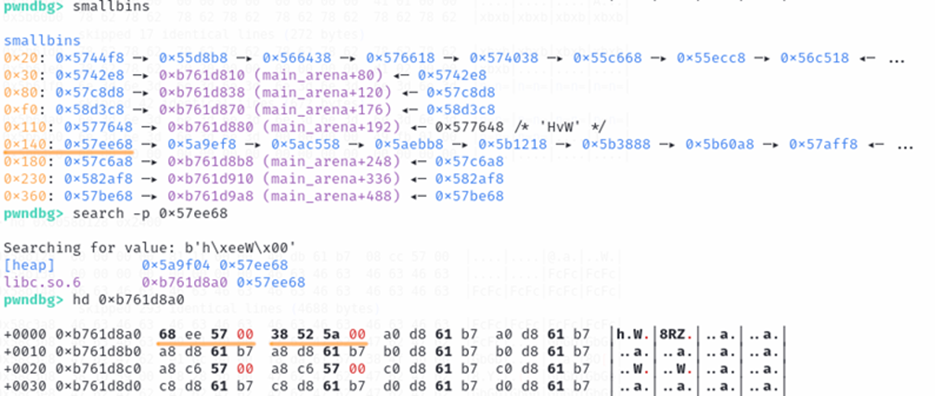Click the 0x5744f8 address in 0x20 bin

click(x=89, y=58)
